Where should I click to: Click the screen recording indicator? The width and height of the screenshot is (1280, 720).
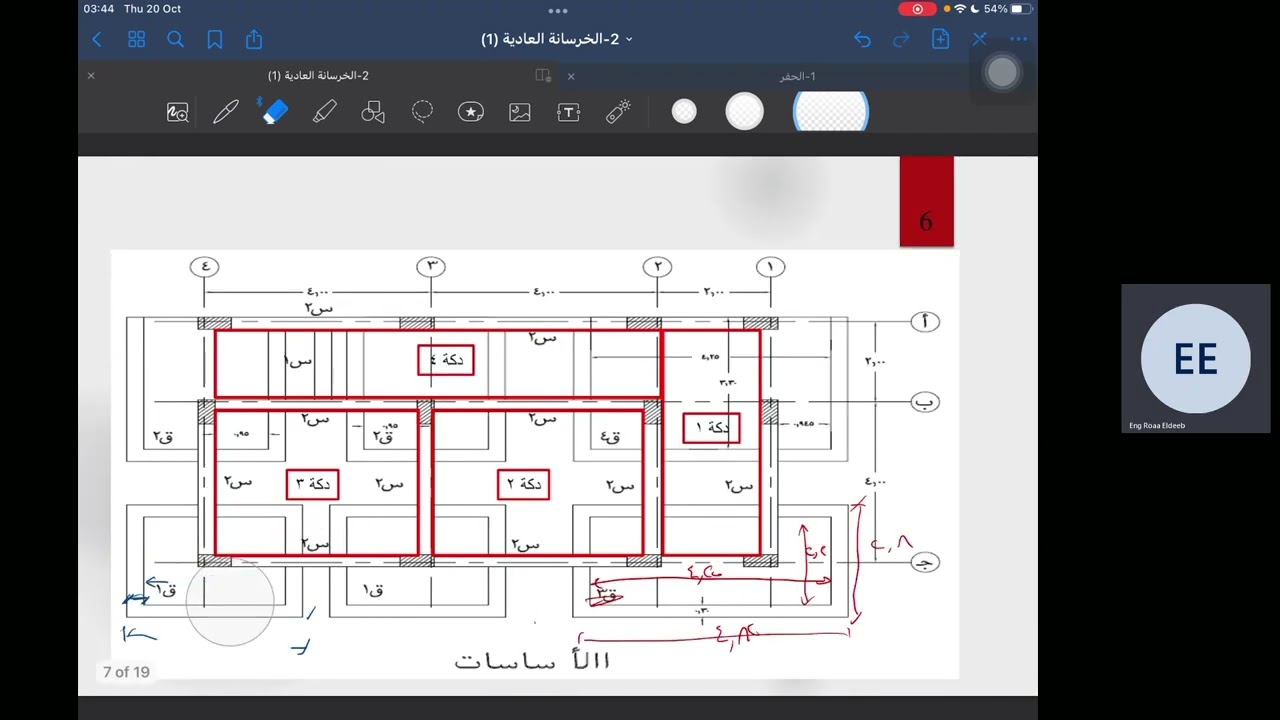917,9
